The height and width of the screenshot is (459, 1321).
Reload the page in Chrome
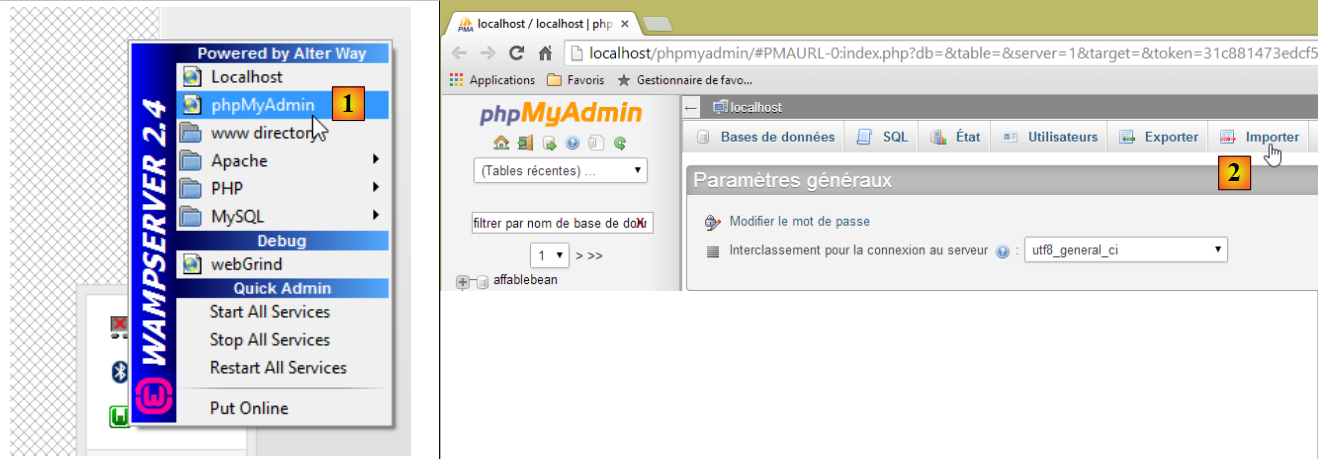click(516, 53)
